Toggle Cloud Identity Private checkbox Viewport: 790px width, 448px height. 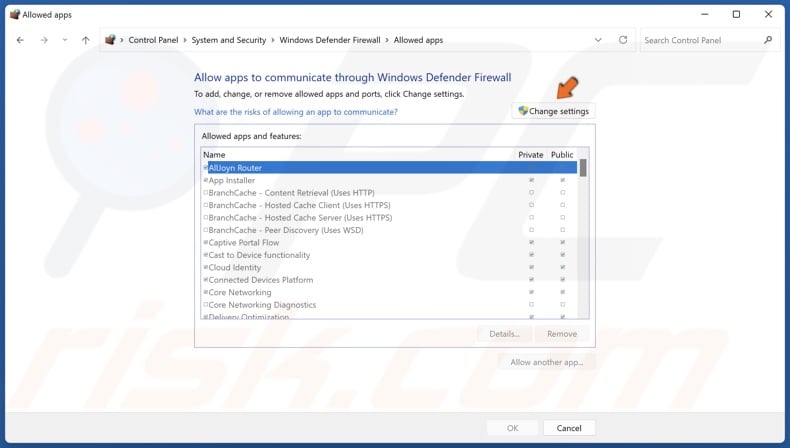pyautogui.click(x=531, y=267)
